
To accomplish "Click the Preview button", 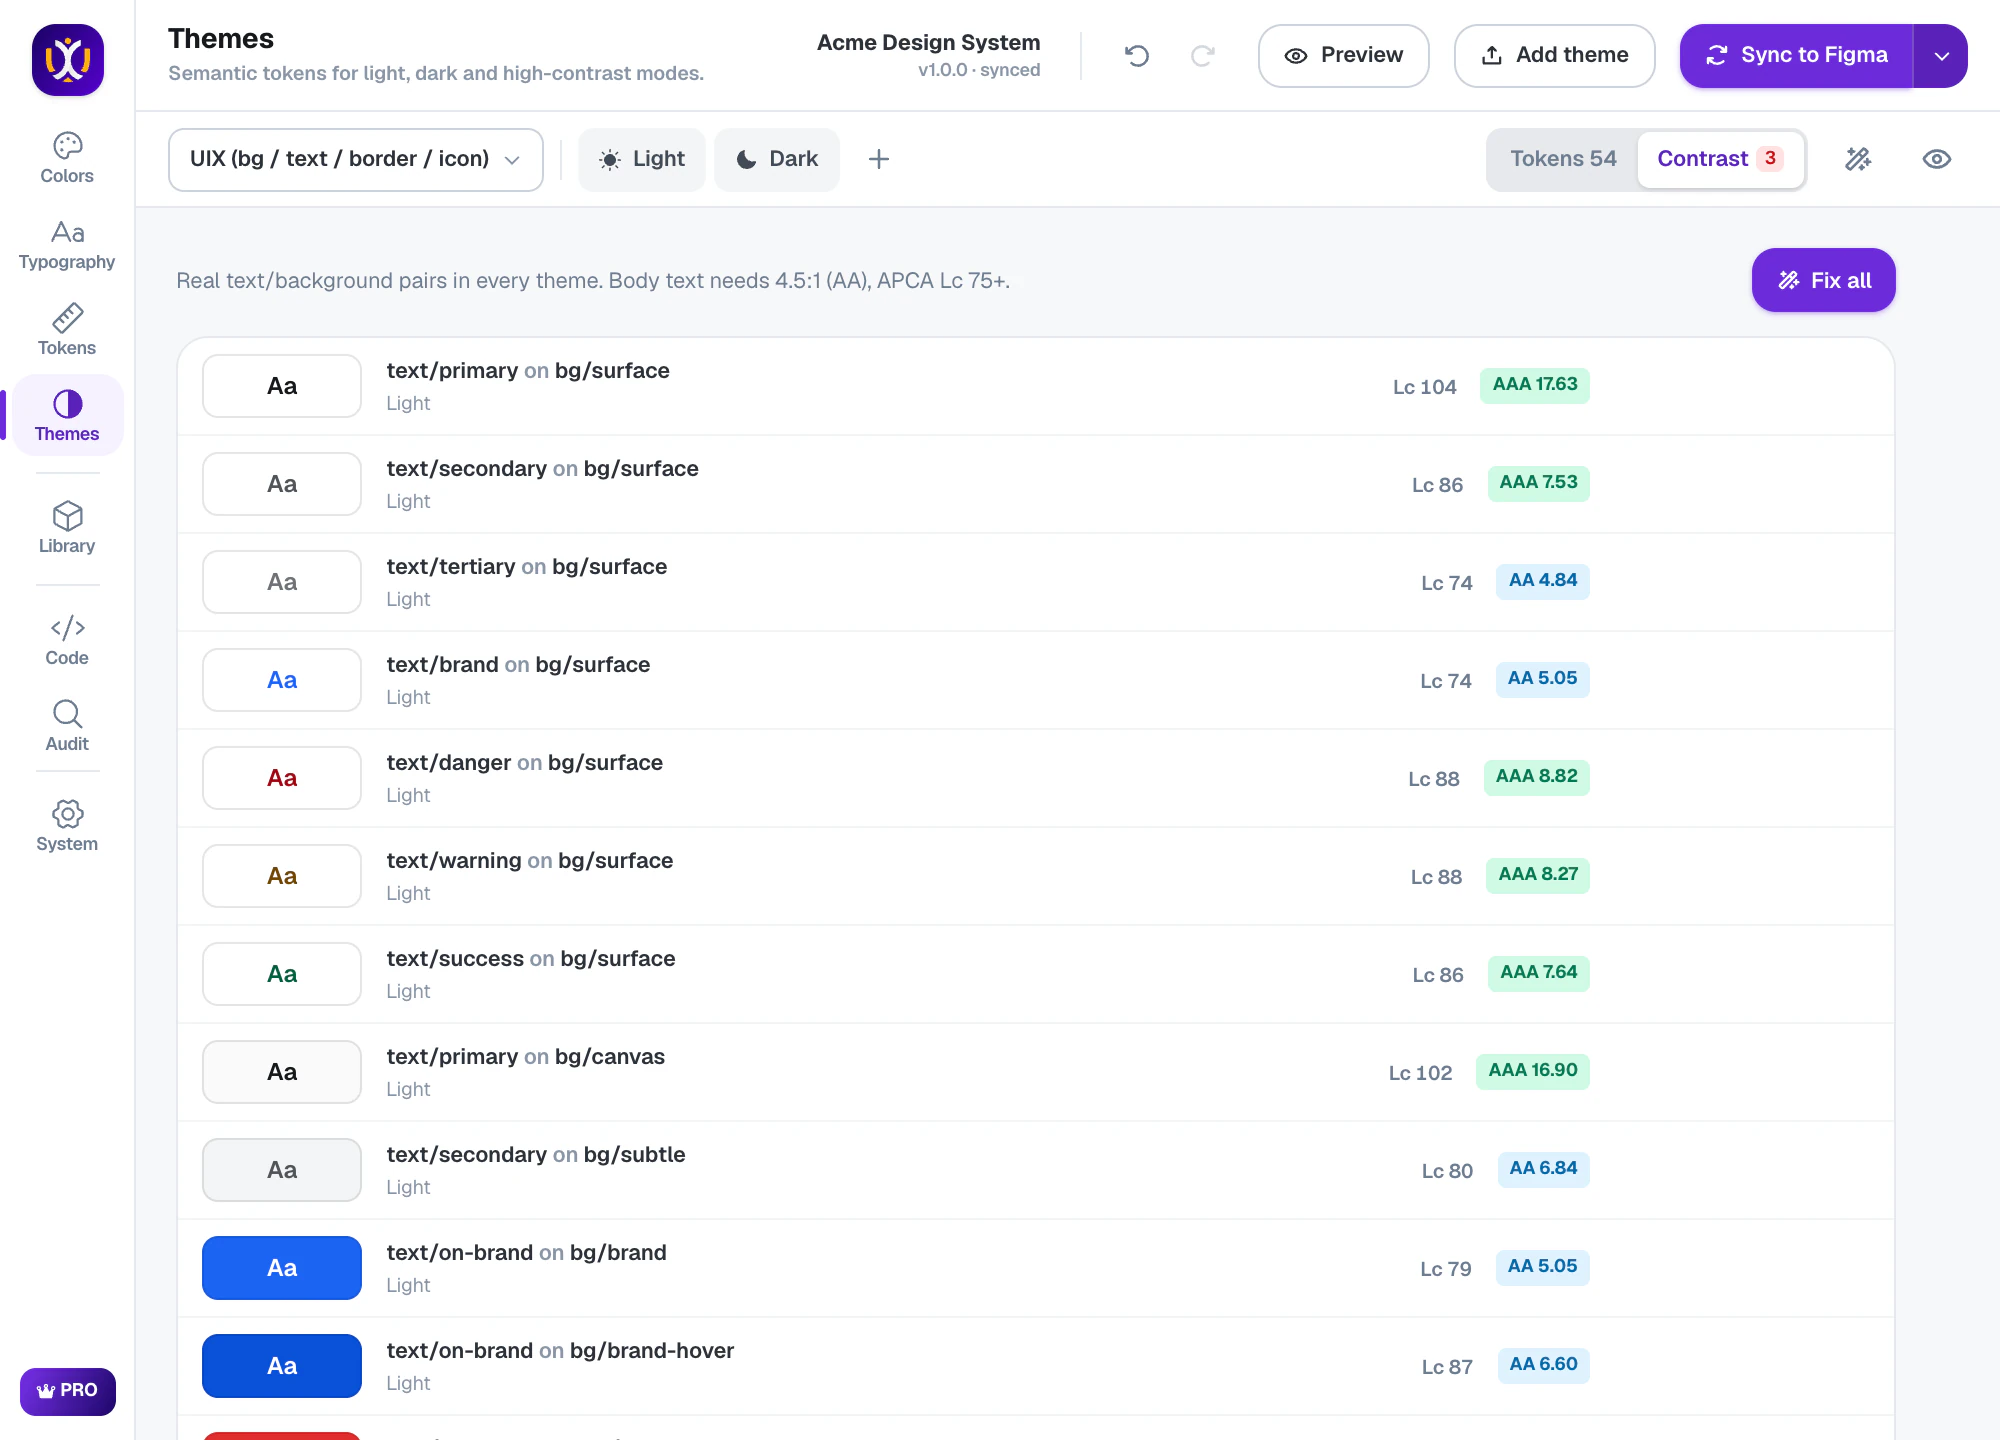I will [x=1344, y=56].
